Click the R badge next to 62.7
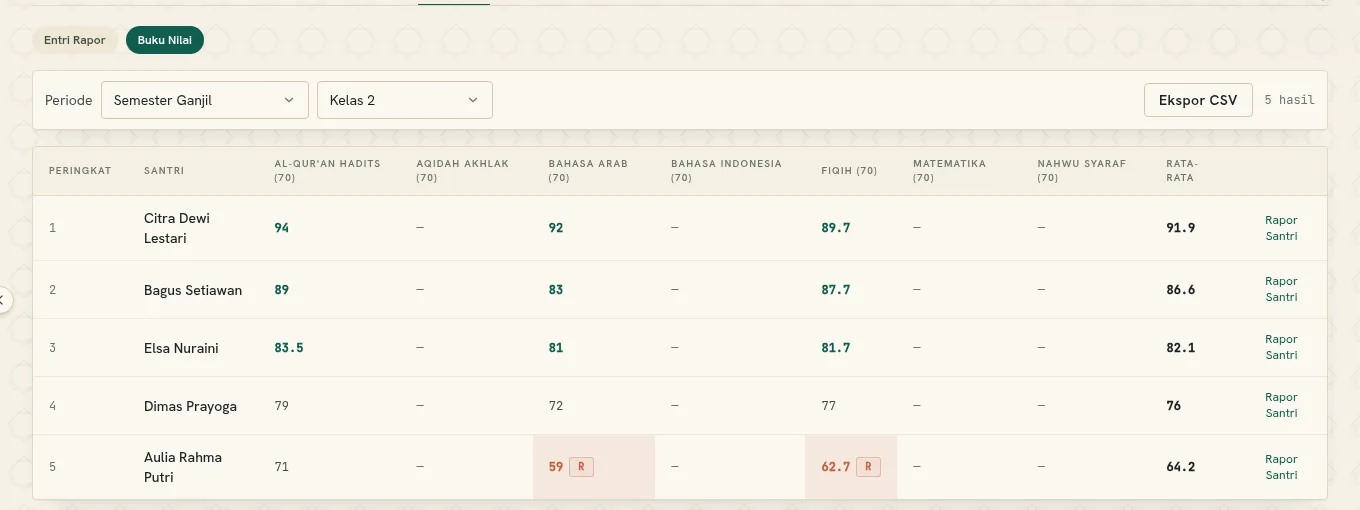Viewport: 1360px width, 510px height. click(x=868, y=467)
